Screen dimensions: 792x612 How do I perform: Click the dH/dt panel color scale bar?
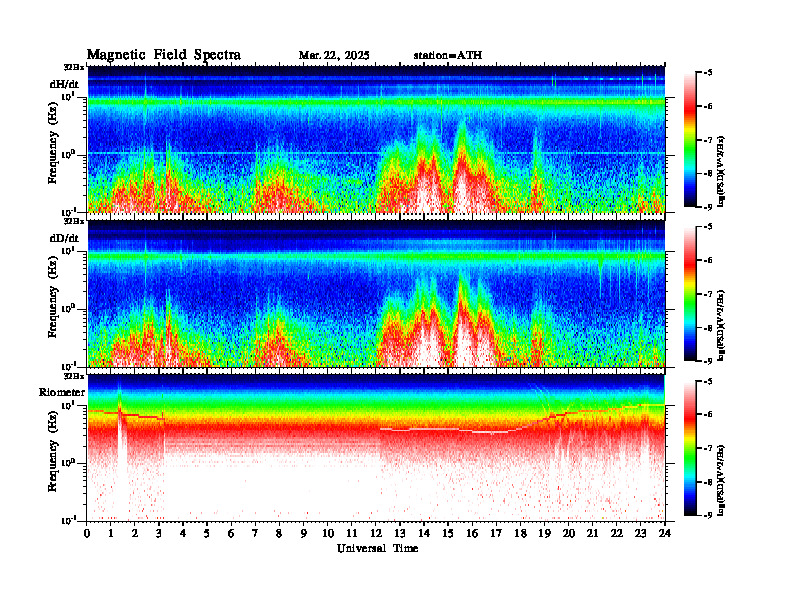point(690,140)
